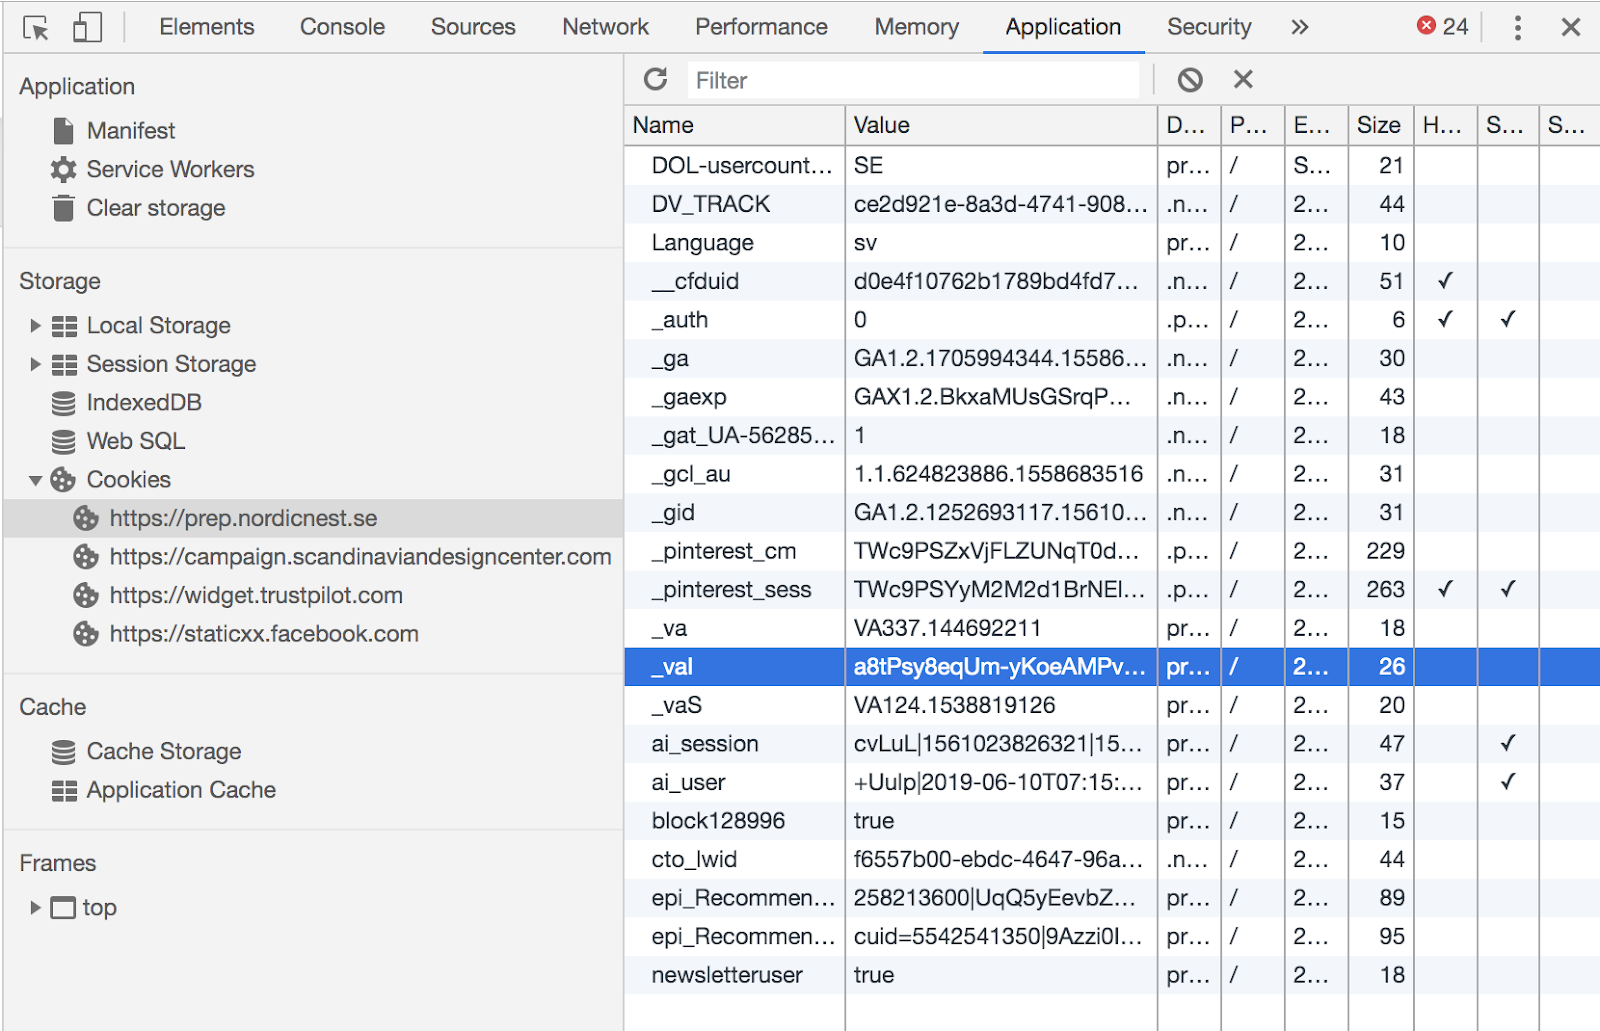Click cookie icon beside staticxx.facebook.com
Image resolution: width=1600 pixels, height=1031 pixels.
coord(86,634)
